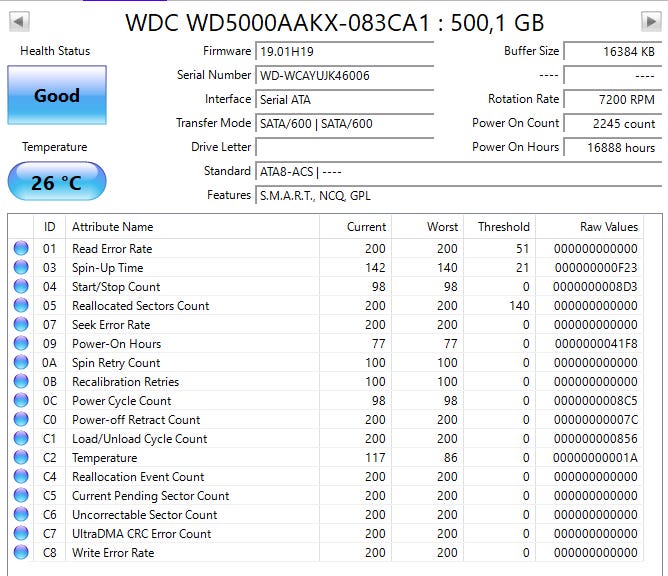
Task: Click the Standard ATA8-ACS field
Action: (x=458, y=172)
